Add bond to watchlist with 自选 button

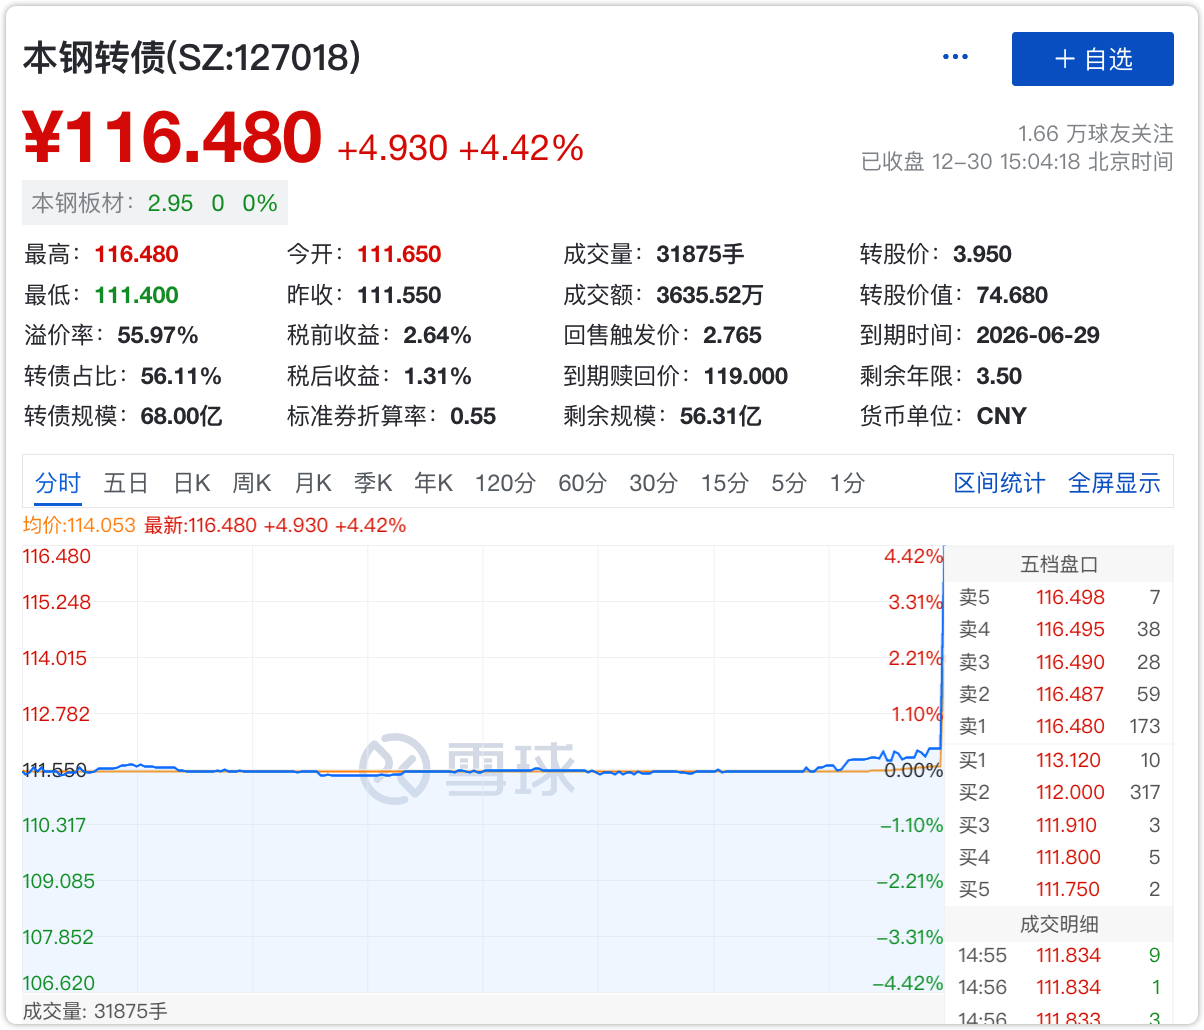[x=1092, y=59]
